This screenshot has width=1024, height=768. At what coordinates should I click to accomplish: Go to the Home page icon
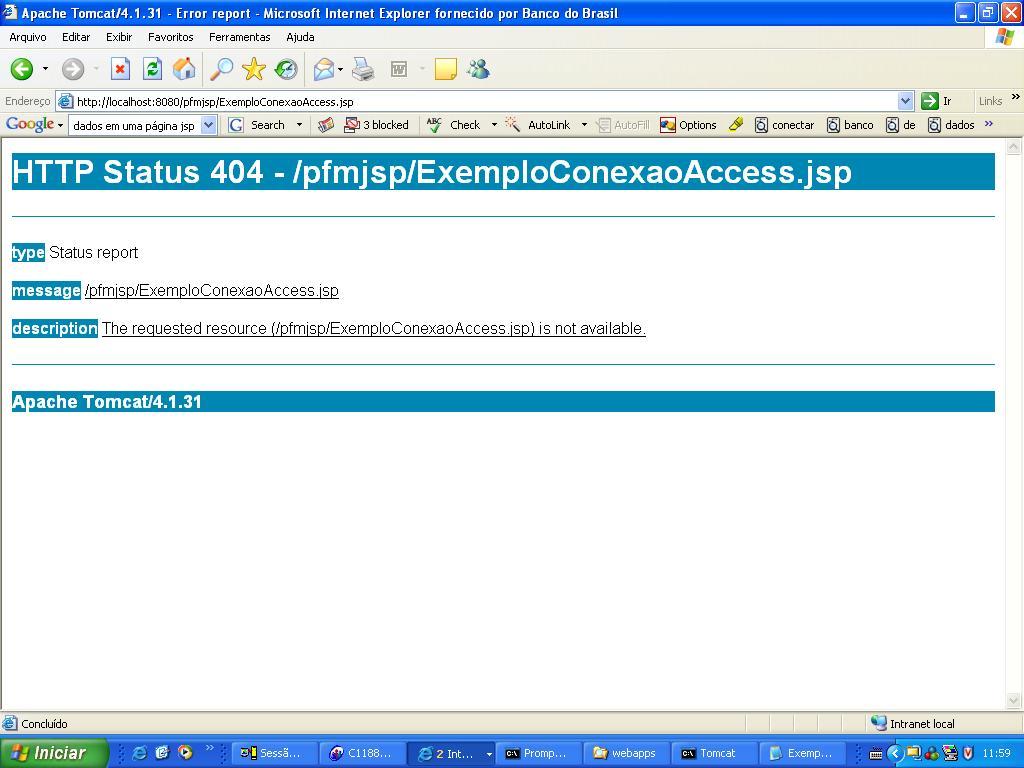tap(184, 69)
